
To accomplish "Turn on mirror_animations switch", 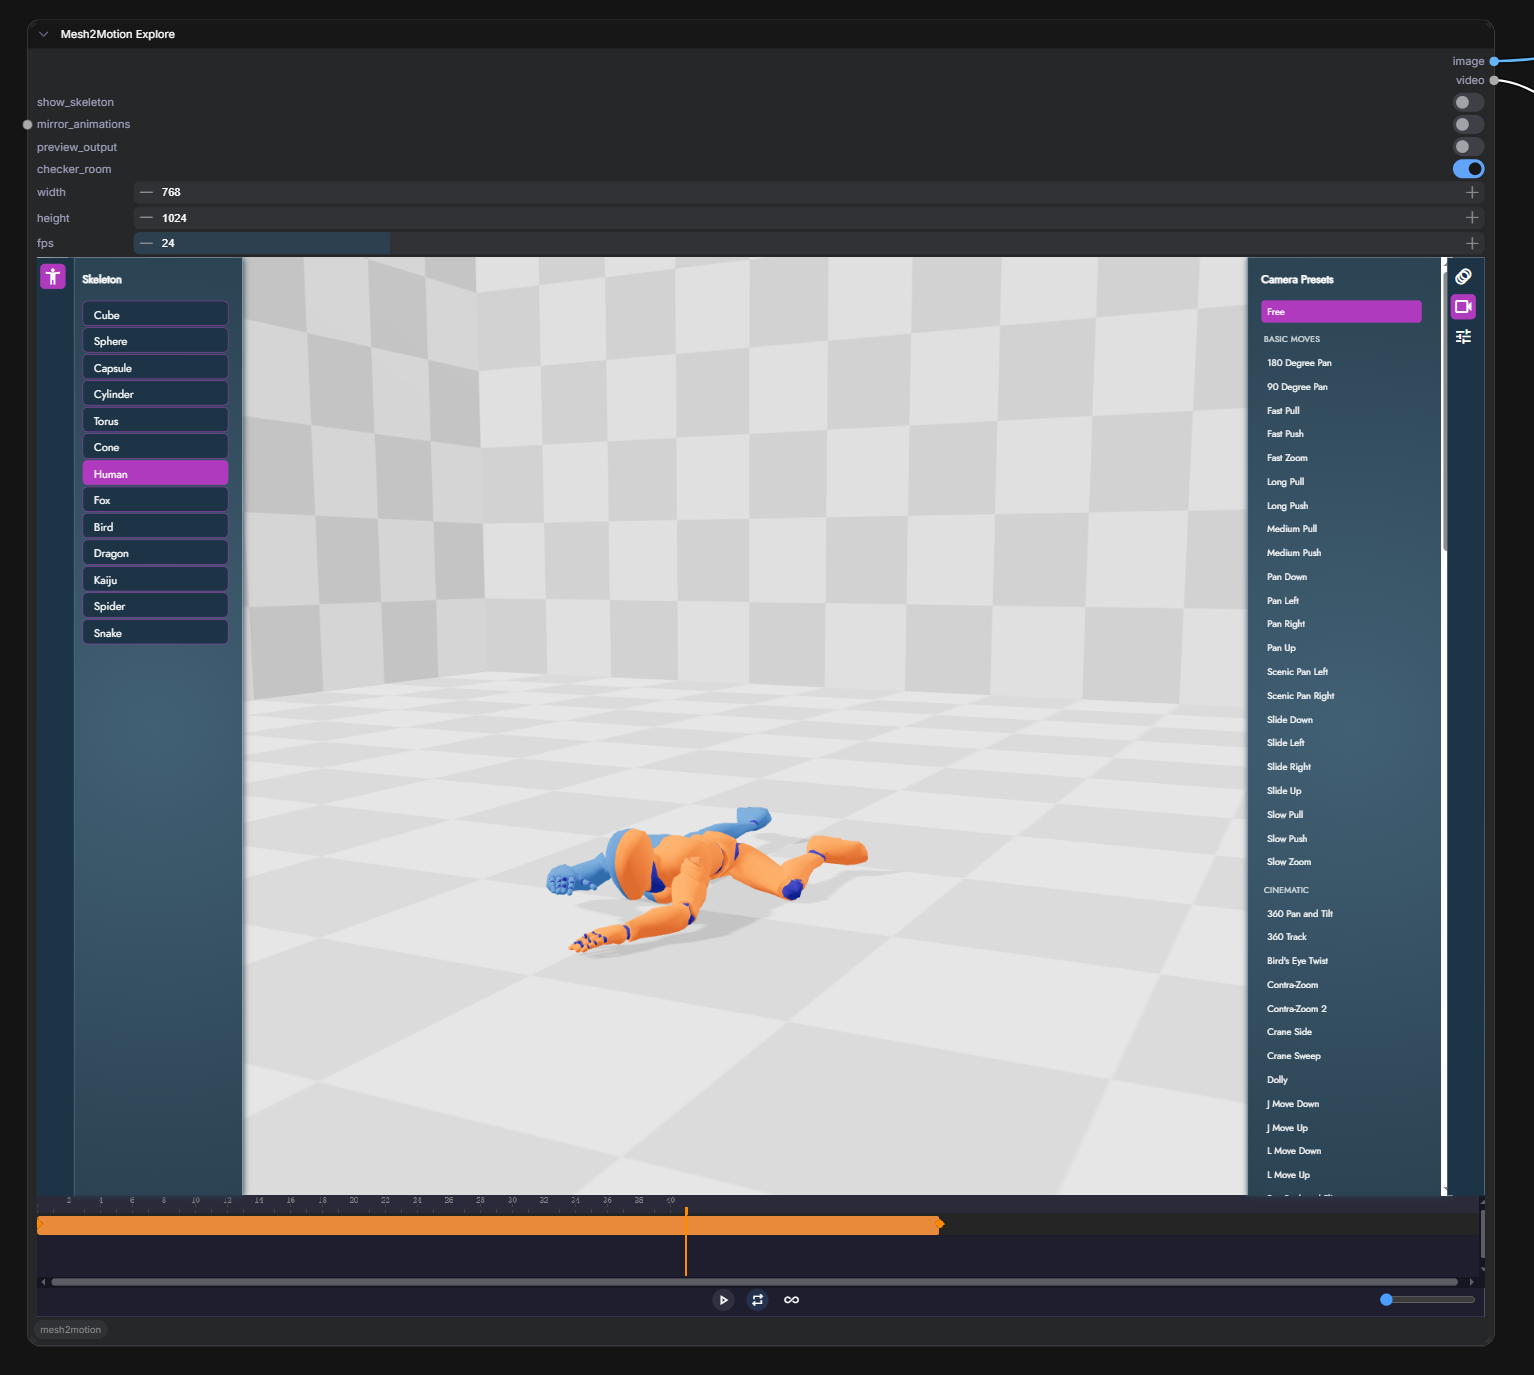I will tap(1468, 124).
